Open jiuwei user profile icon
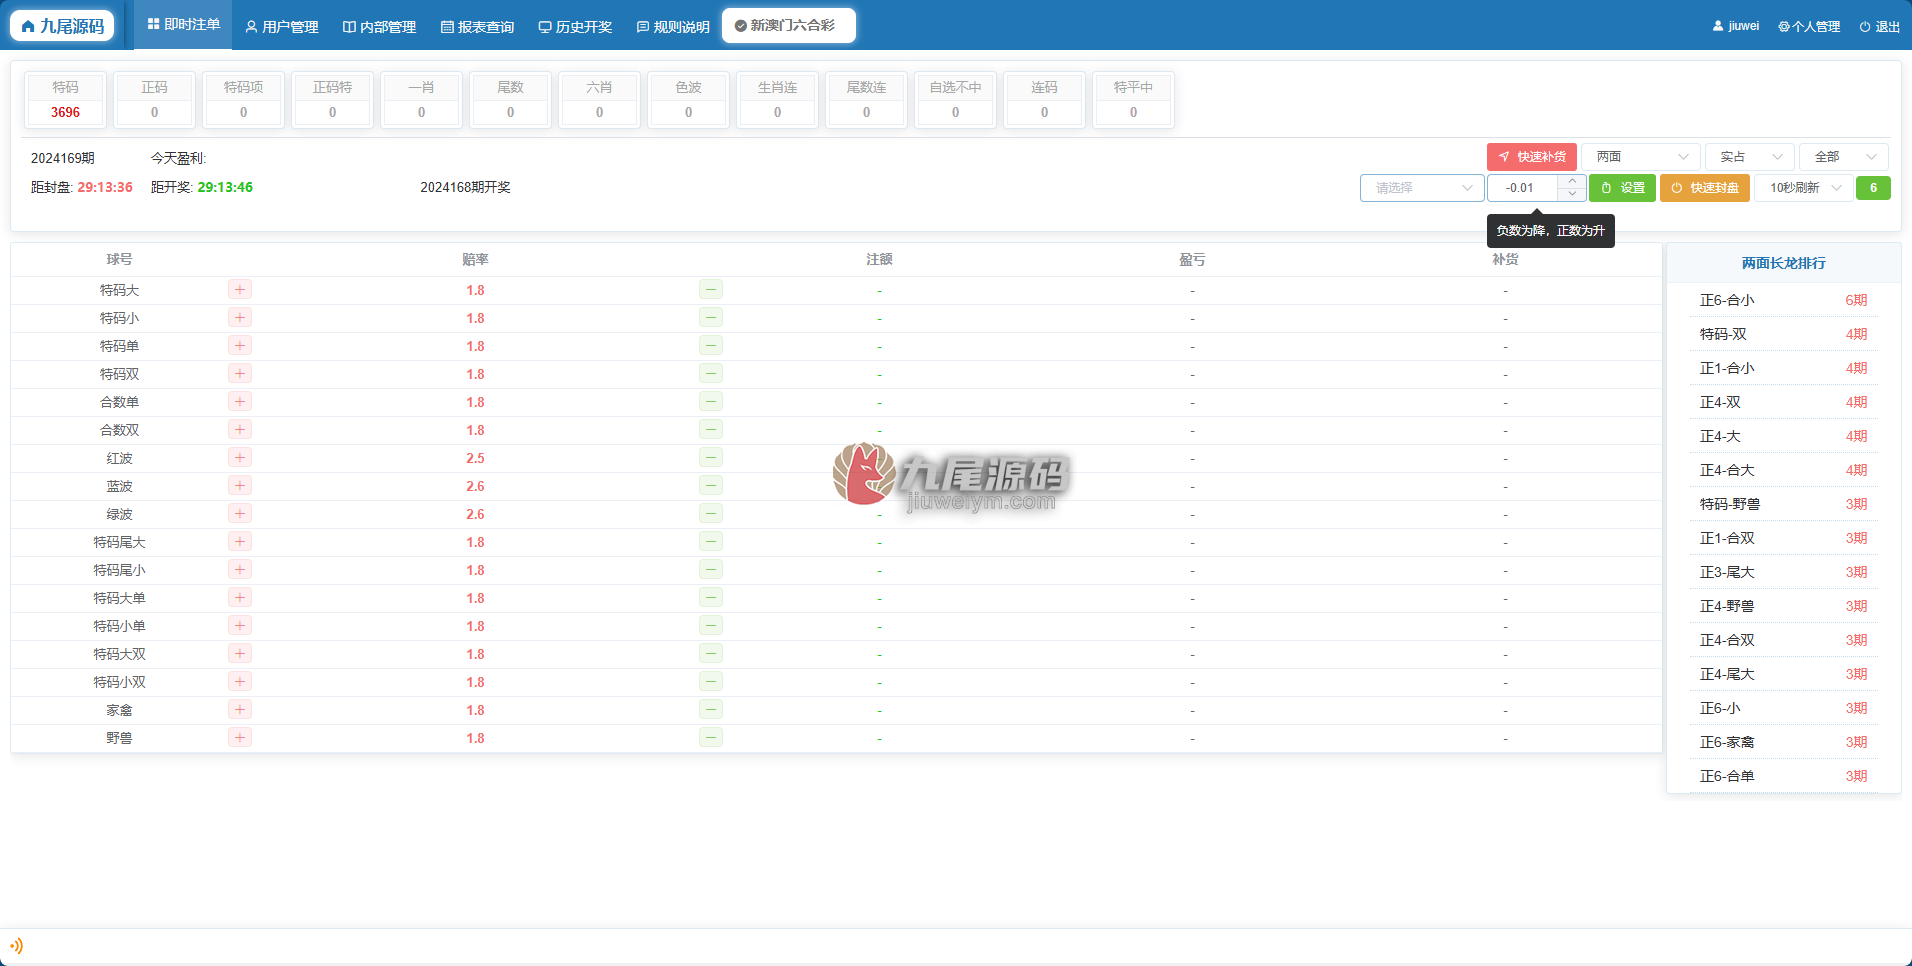This screenshot has height=966, width=1912. [x=1718, y=27]
